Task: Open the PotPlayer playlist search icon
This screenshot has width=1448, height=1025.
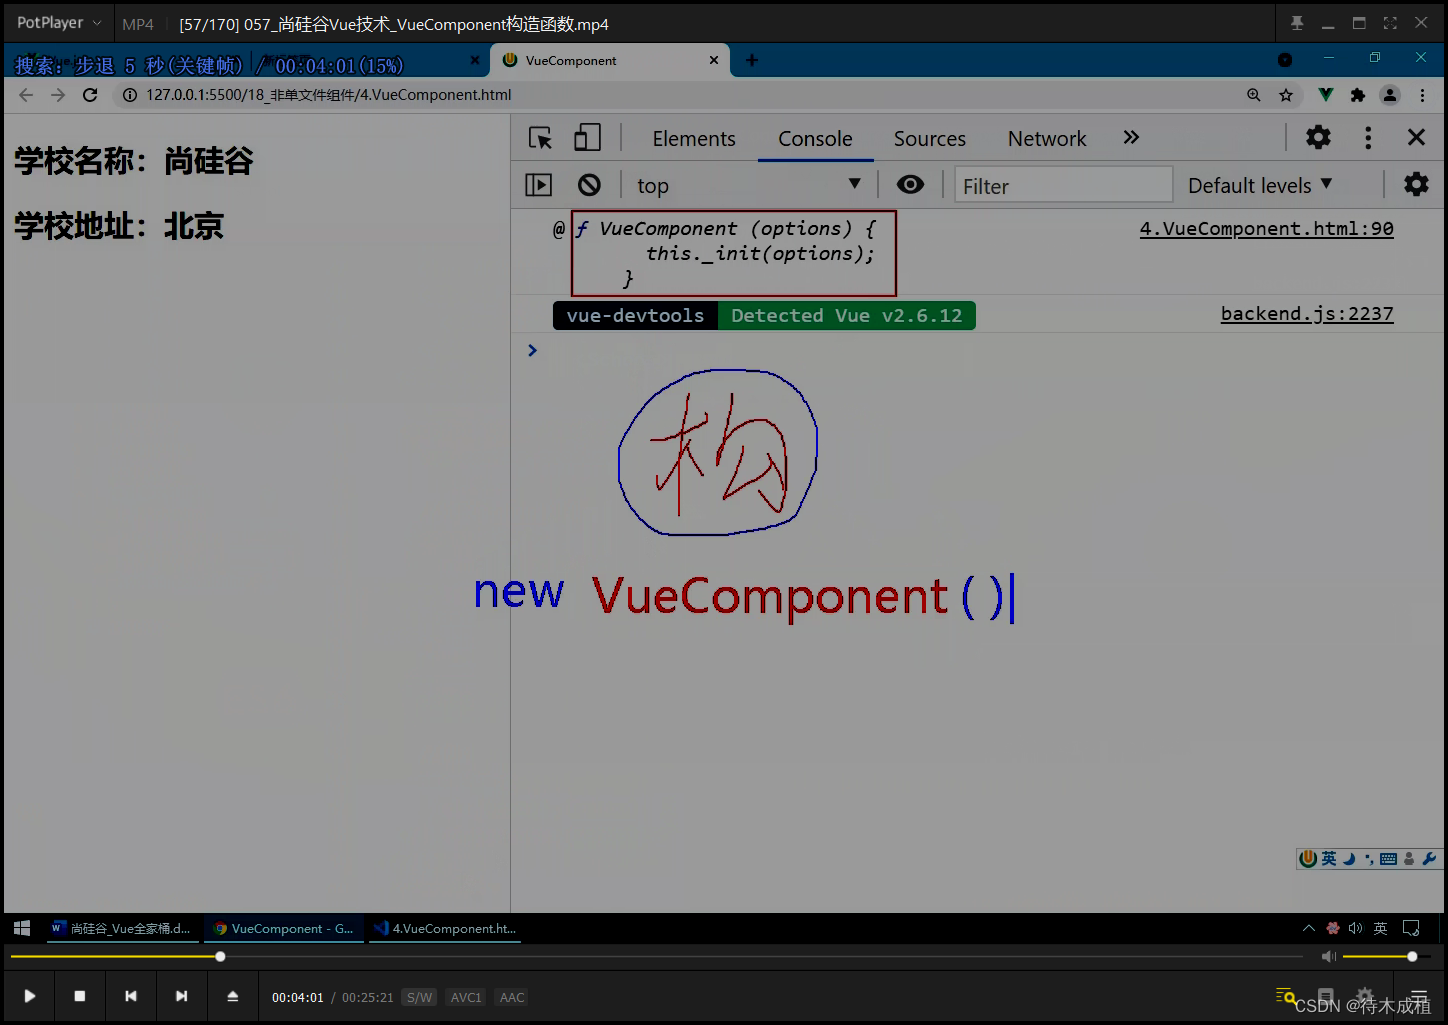Action: point(1286,996)
